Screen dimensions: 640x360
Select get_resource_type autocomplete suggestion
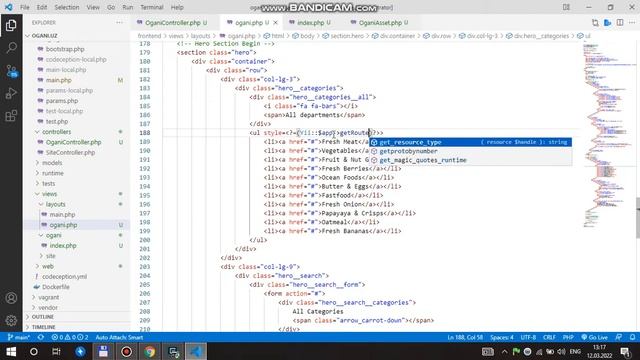tap(470, 142)
